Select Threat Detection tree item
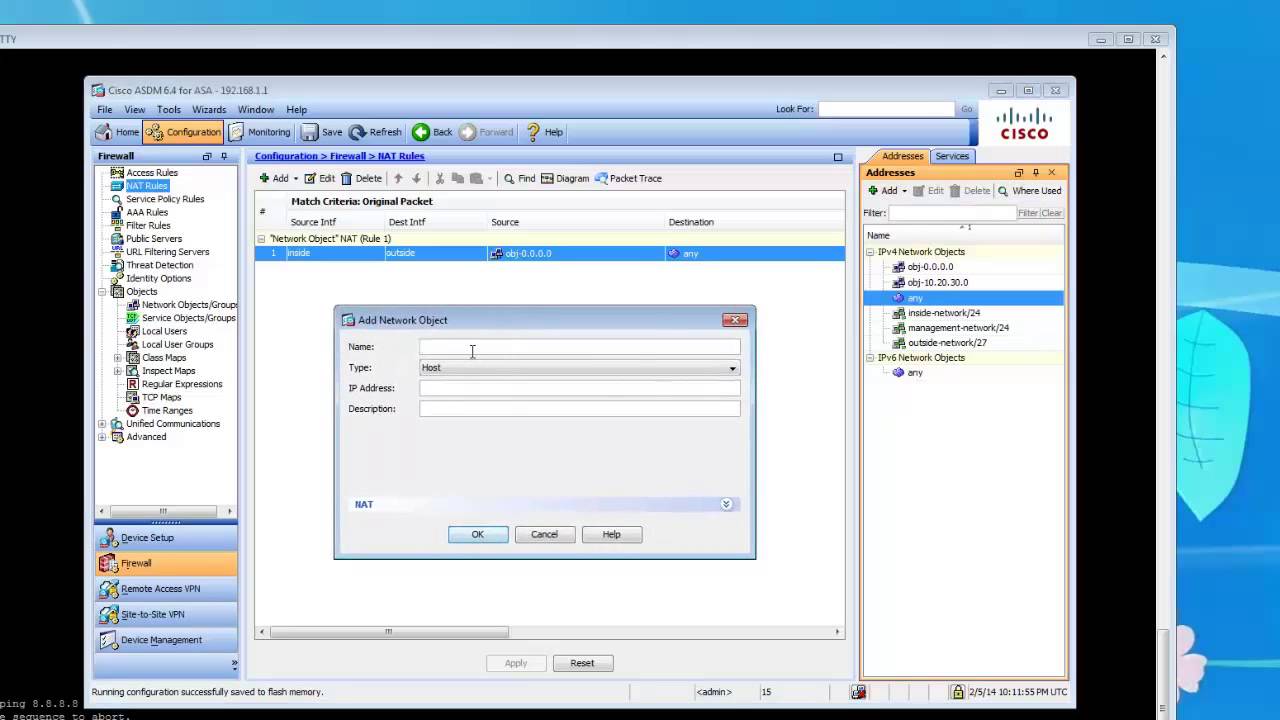Screen dimensions: 1280x720 click(x=160, y=265)
